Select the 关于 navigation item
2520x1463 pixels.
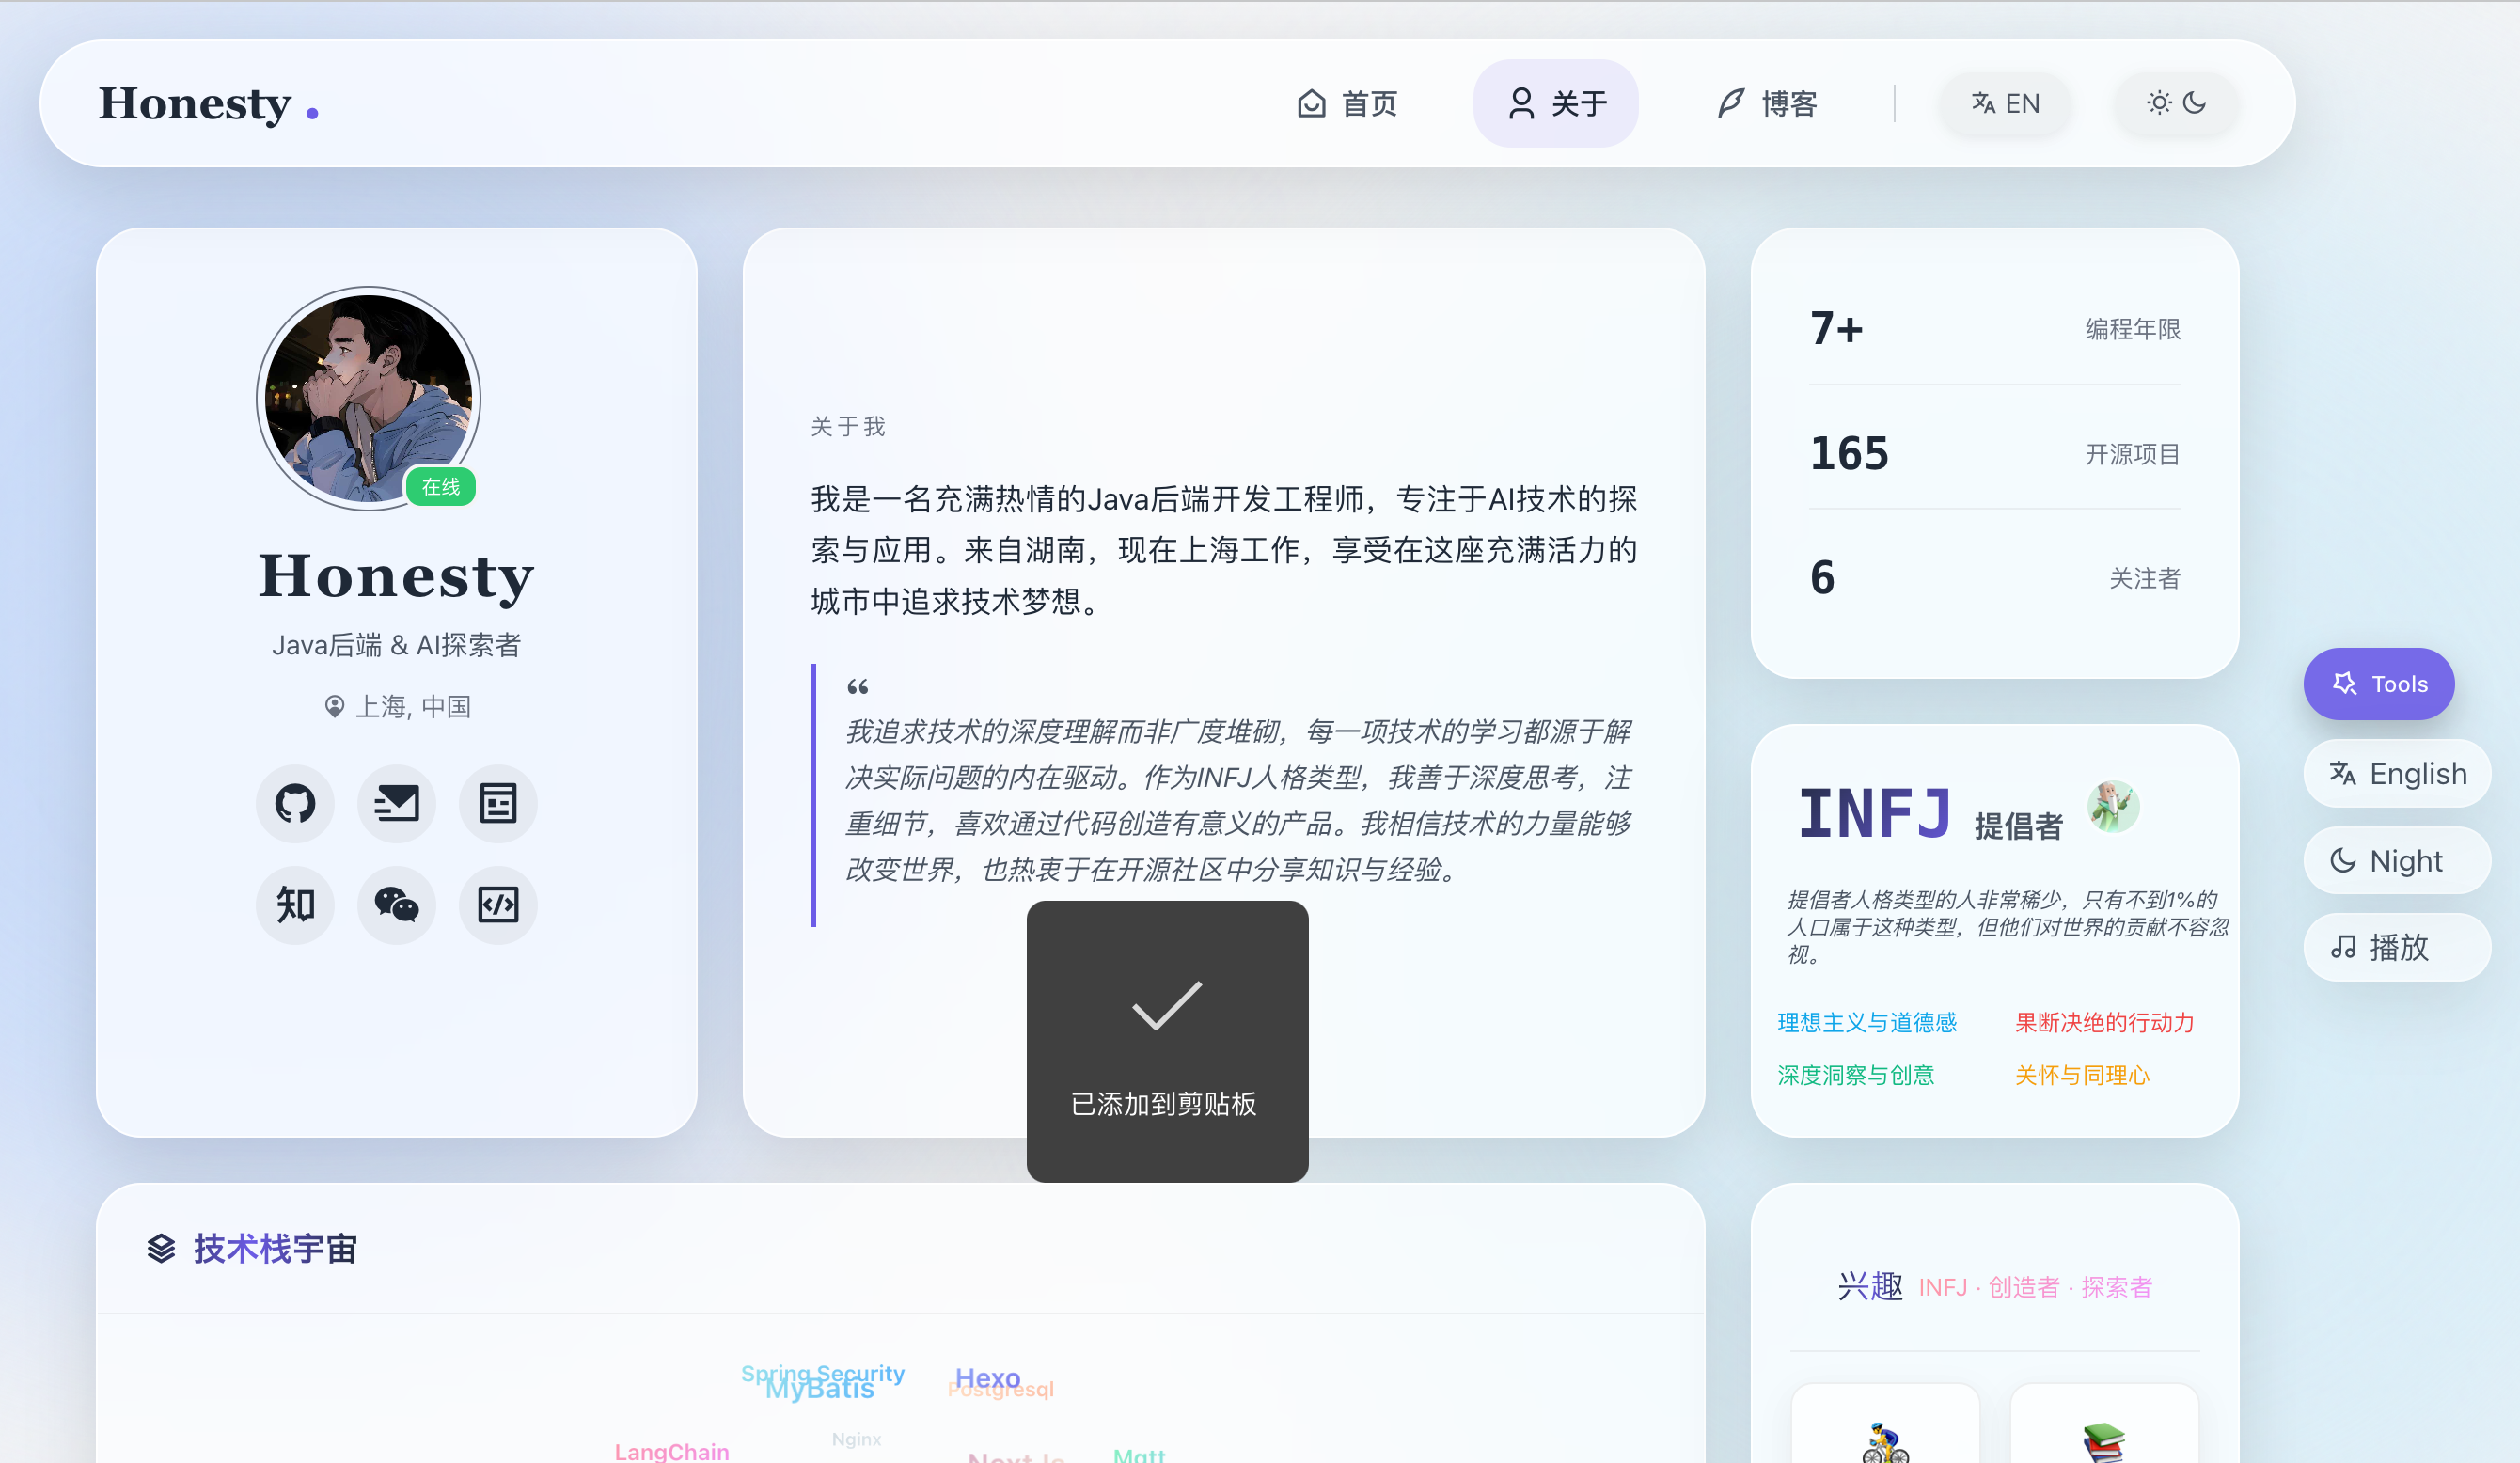pyautogui.click(x=1556, y=103)
